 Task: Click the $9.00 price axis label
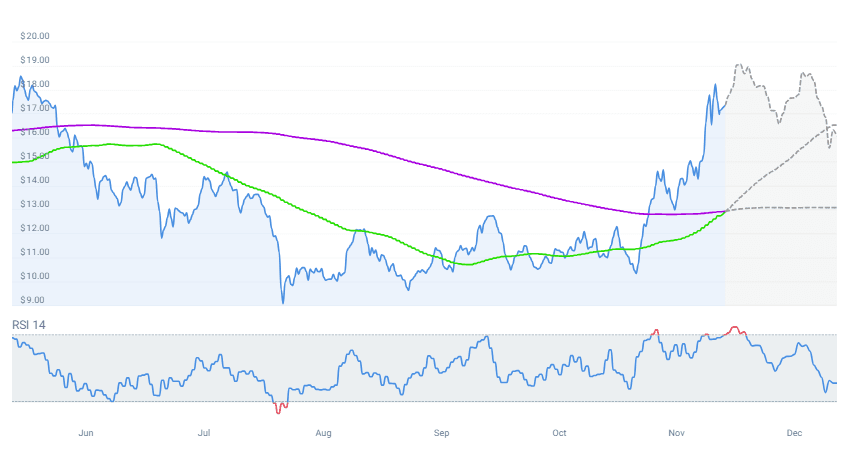tap(33, 299)
